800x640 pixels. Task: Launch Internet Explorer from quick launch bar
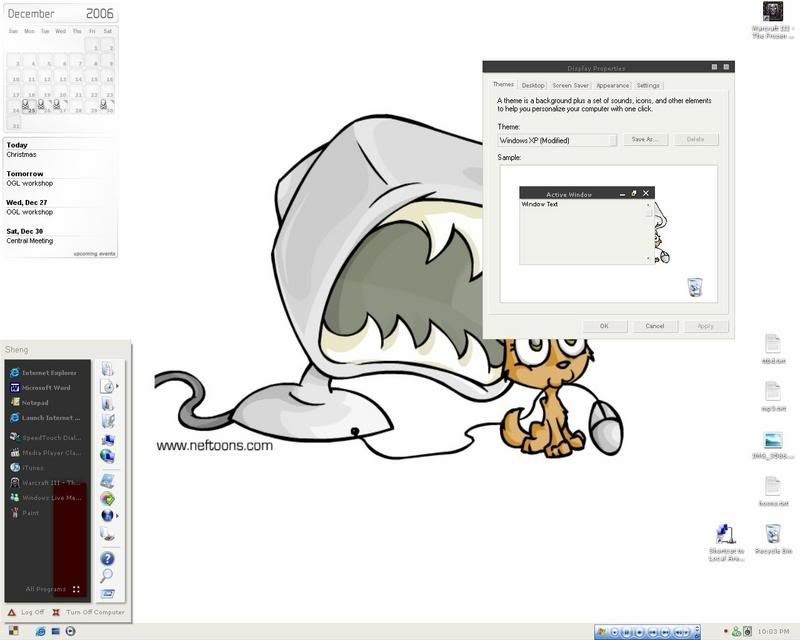pos(40,631)
